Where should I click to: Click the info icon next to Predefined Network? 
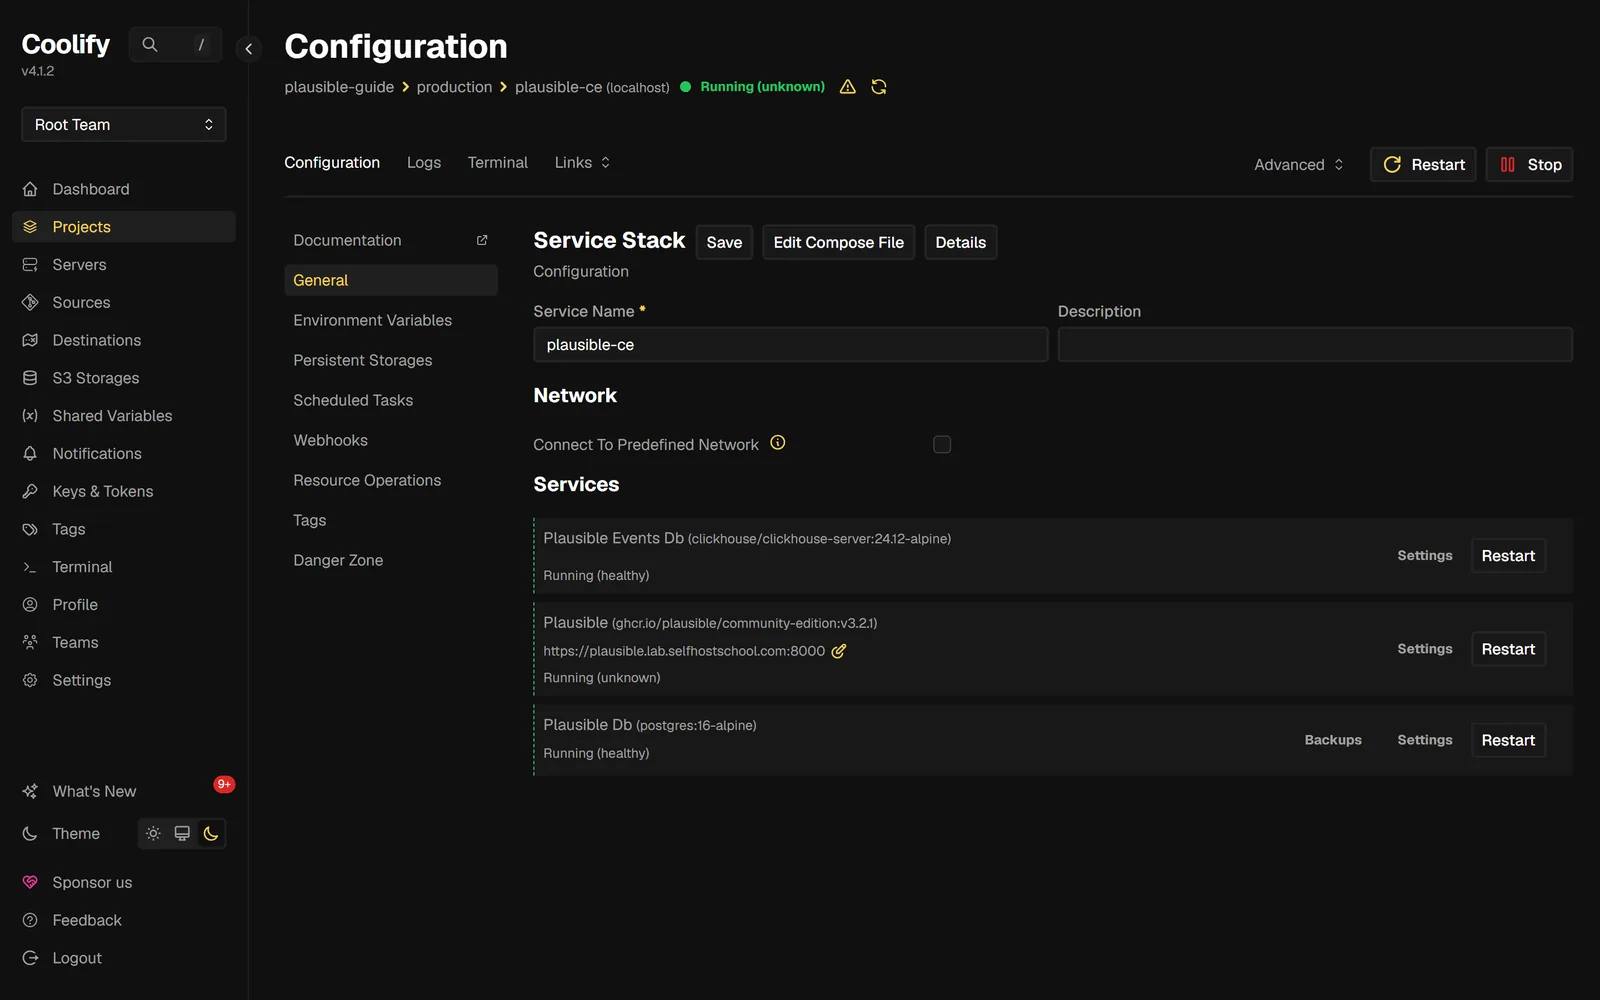tap(778, 443)
